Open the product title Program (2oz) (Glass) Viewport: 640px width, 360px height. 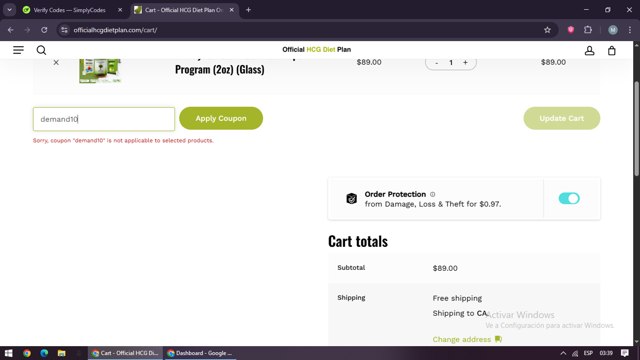click(x=220, y=69)
